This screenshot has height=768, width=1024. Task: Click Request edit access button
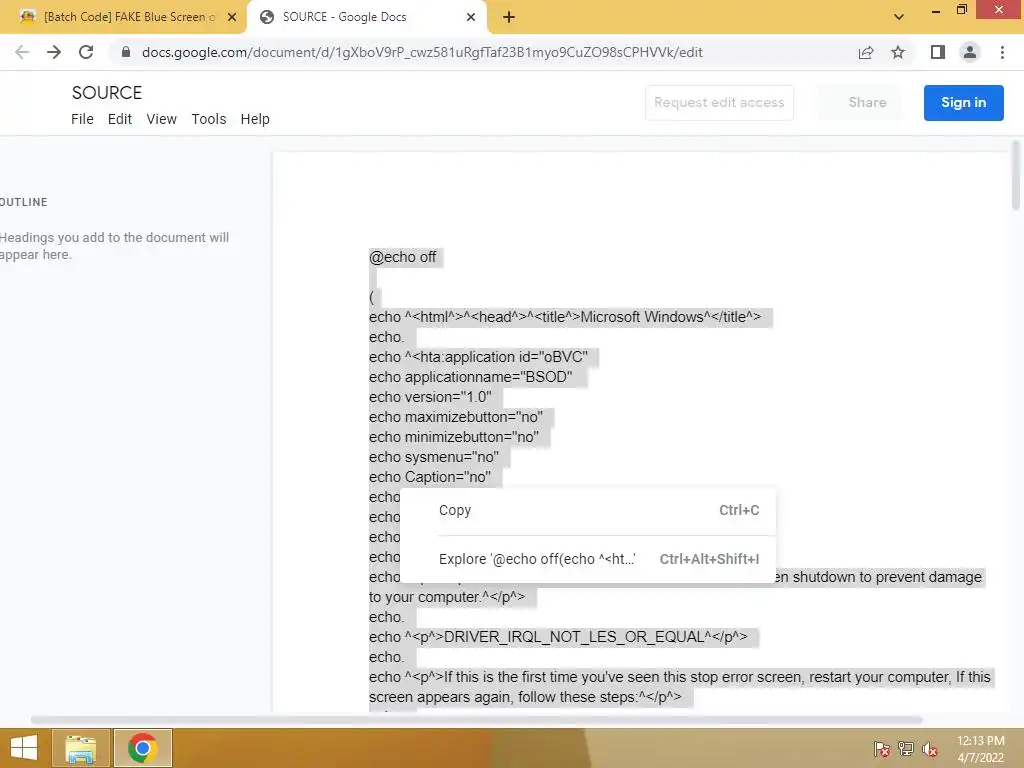pos(719,103)
